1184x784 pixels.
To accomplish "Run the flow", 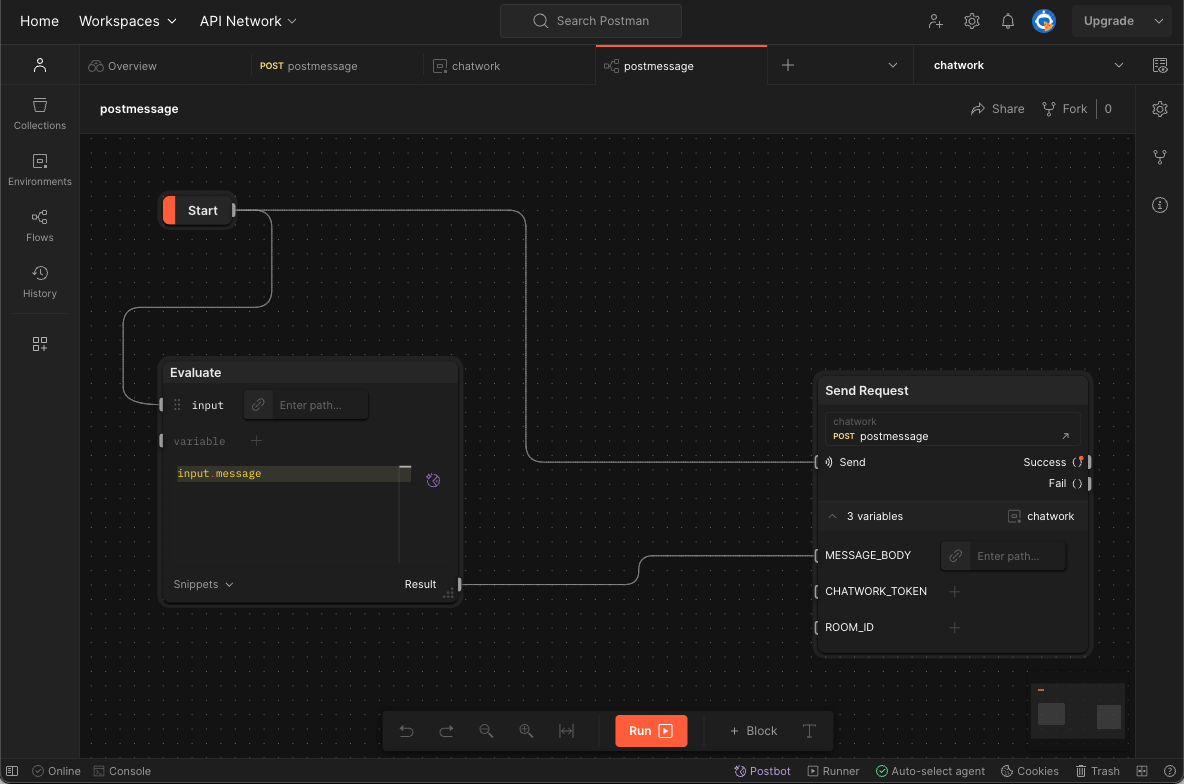I will pos(651,731).
